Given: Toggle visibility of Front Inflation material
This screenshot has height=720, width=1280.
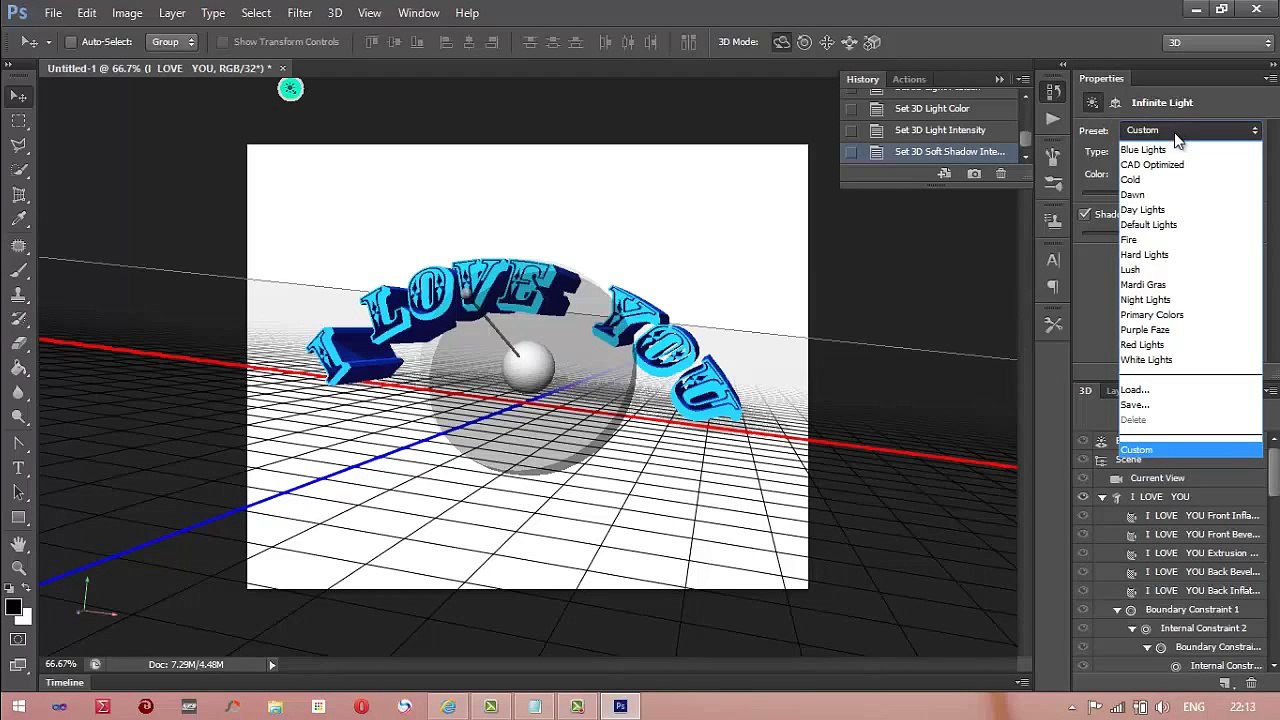Looking at the screenshot, I should click(1083, 516).
